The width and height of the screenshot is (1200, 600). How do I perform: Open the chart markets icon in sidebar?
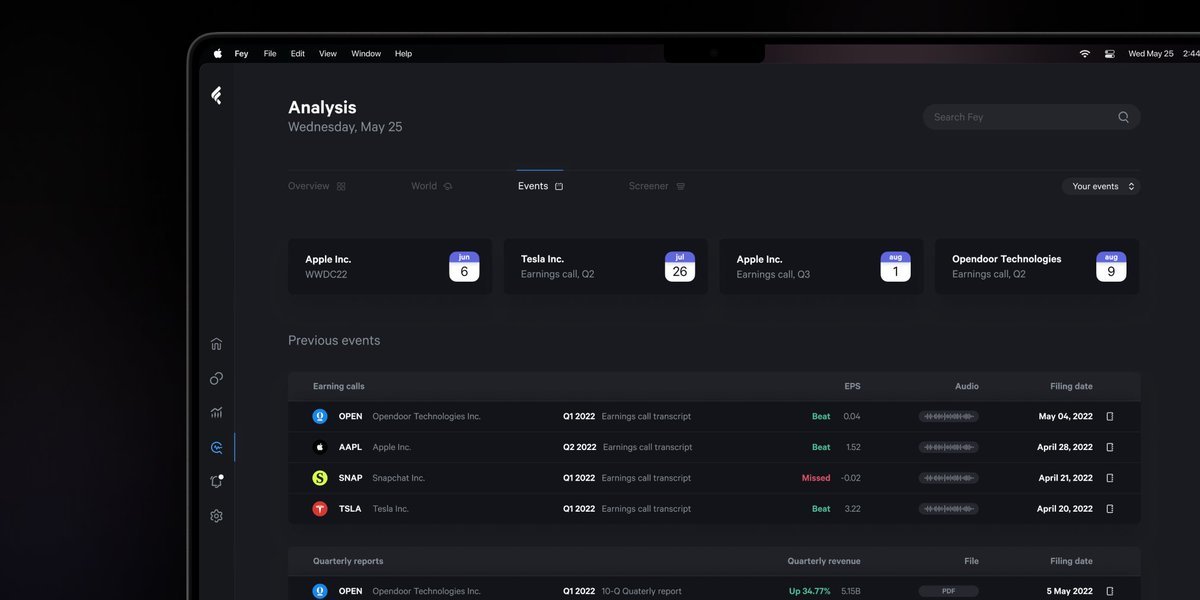[x=216, y=412]
